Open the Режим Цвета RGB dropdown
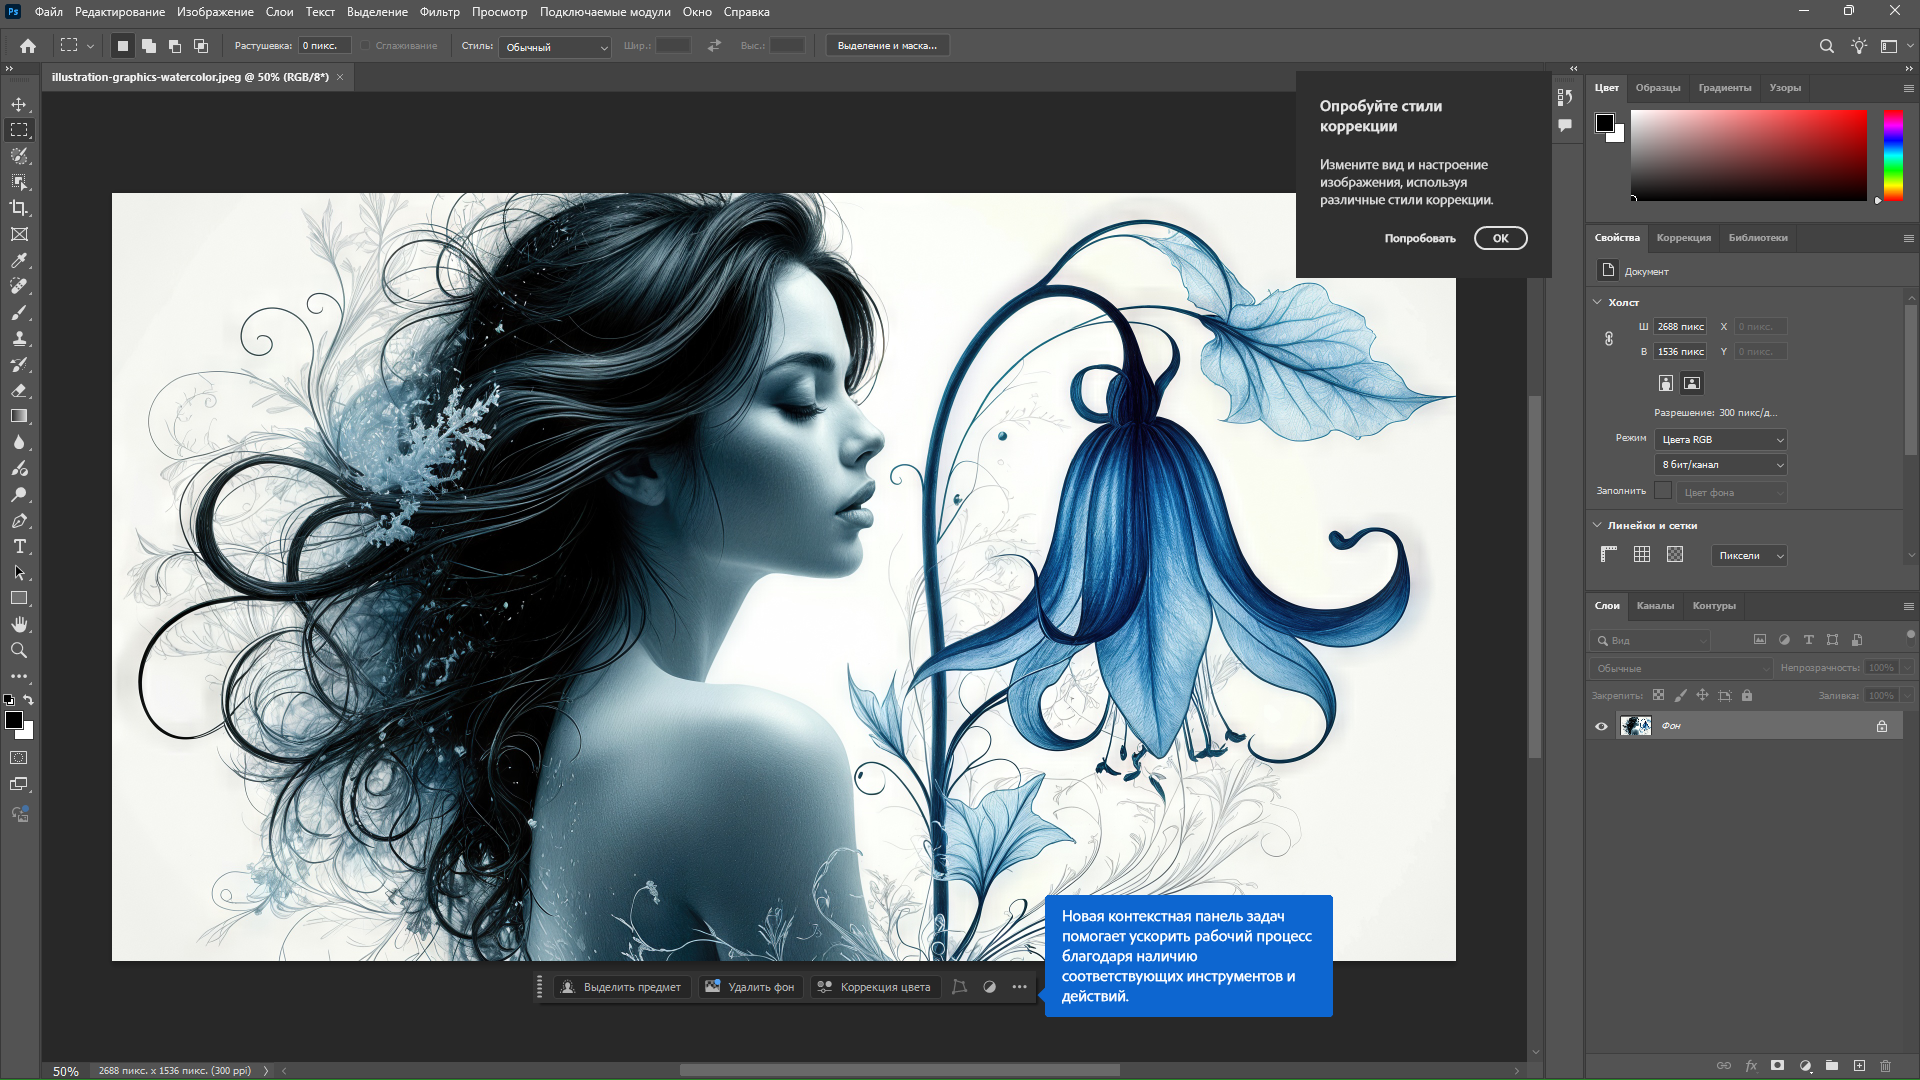1920x1080 pixels. pos(1721,440)
